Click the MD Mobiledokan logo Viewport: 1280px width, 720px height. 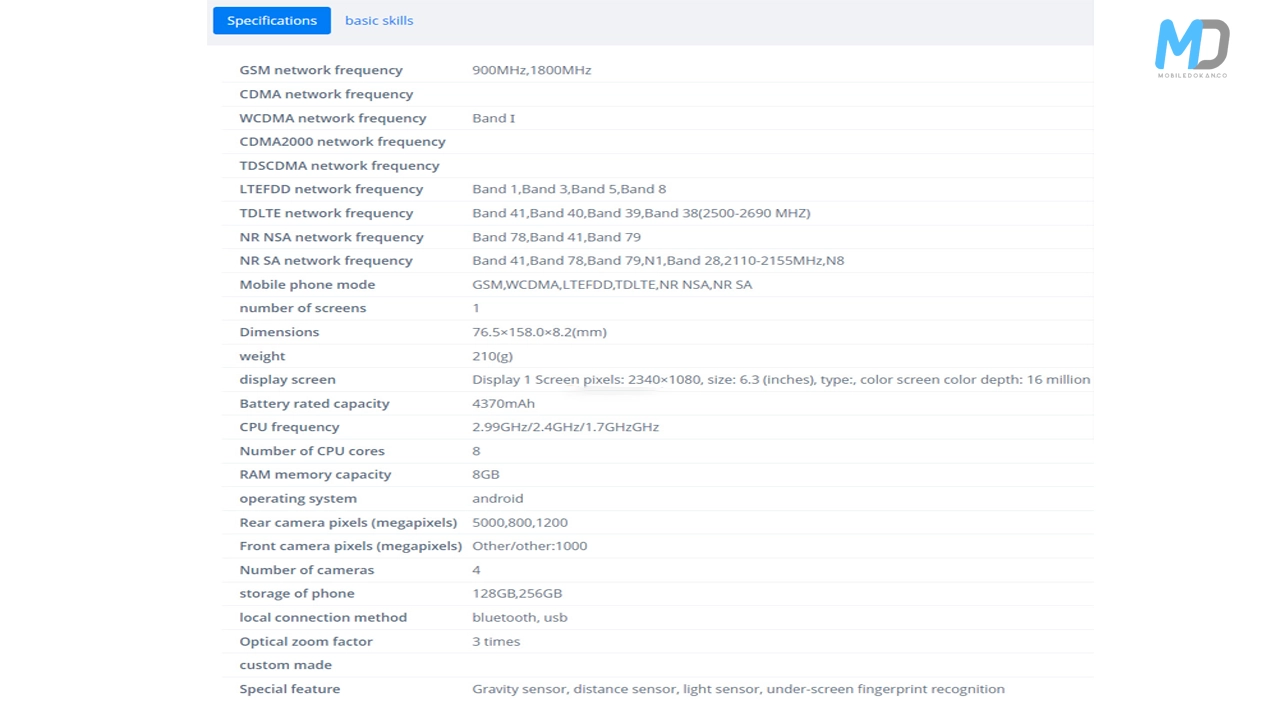point(1191,48)
